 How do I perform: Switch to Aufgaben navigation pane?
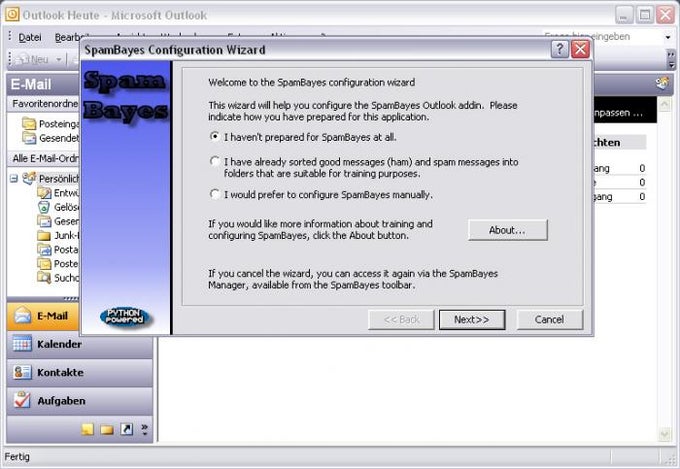point(80,400)
